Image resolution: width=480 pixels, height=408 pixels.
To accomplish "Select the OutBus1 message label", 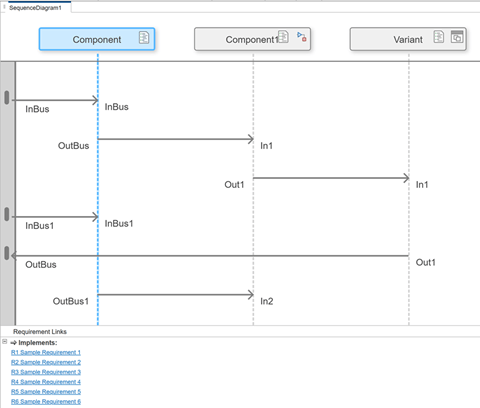I will (x=71, y=301).
